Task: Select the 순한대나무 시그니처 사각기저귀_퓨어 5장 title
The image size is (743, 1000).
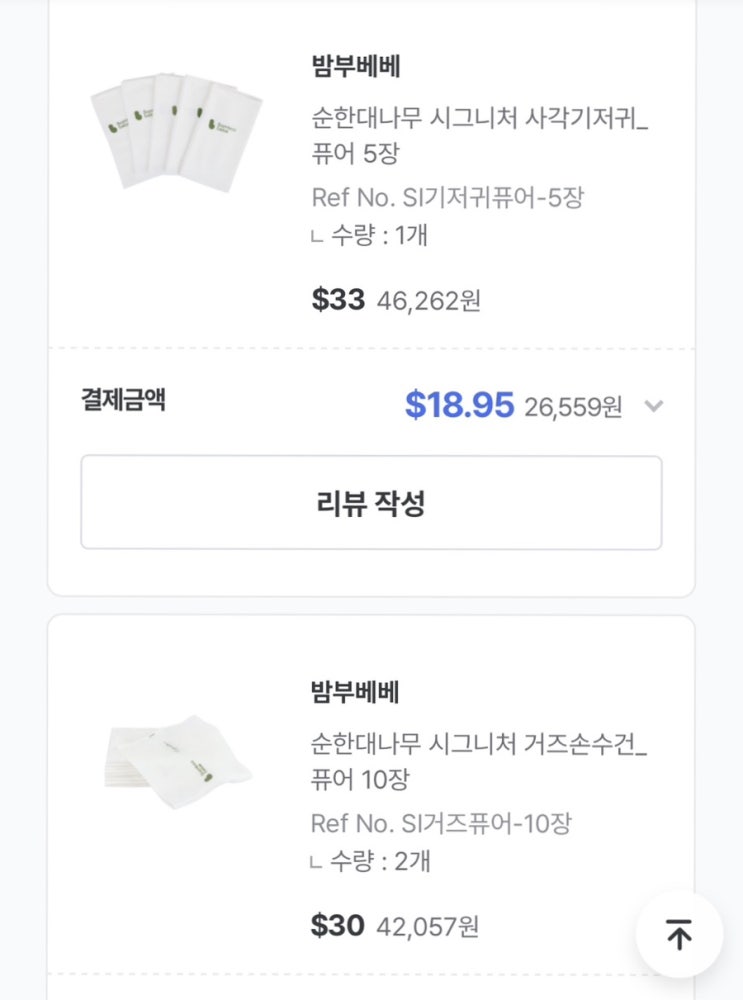Action: click(x=480, y=135)
